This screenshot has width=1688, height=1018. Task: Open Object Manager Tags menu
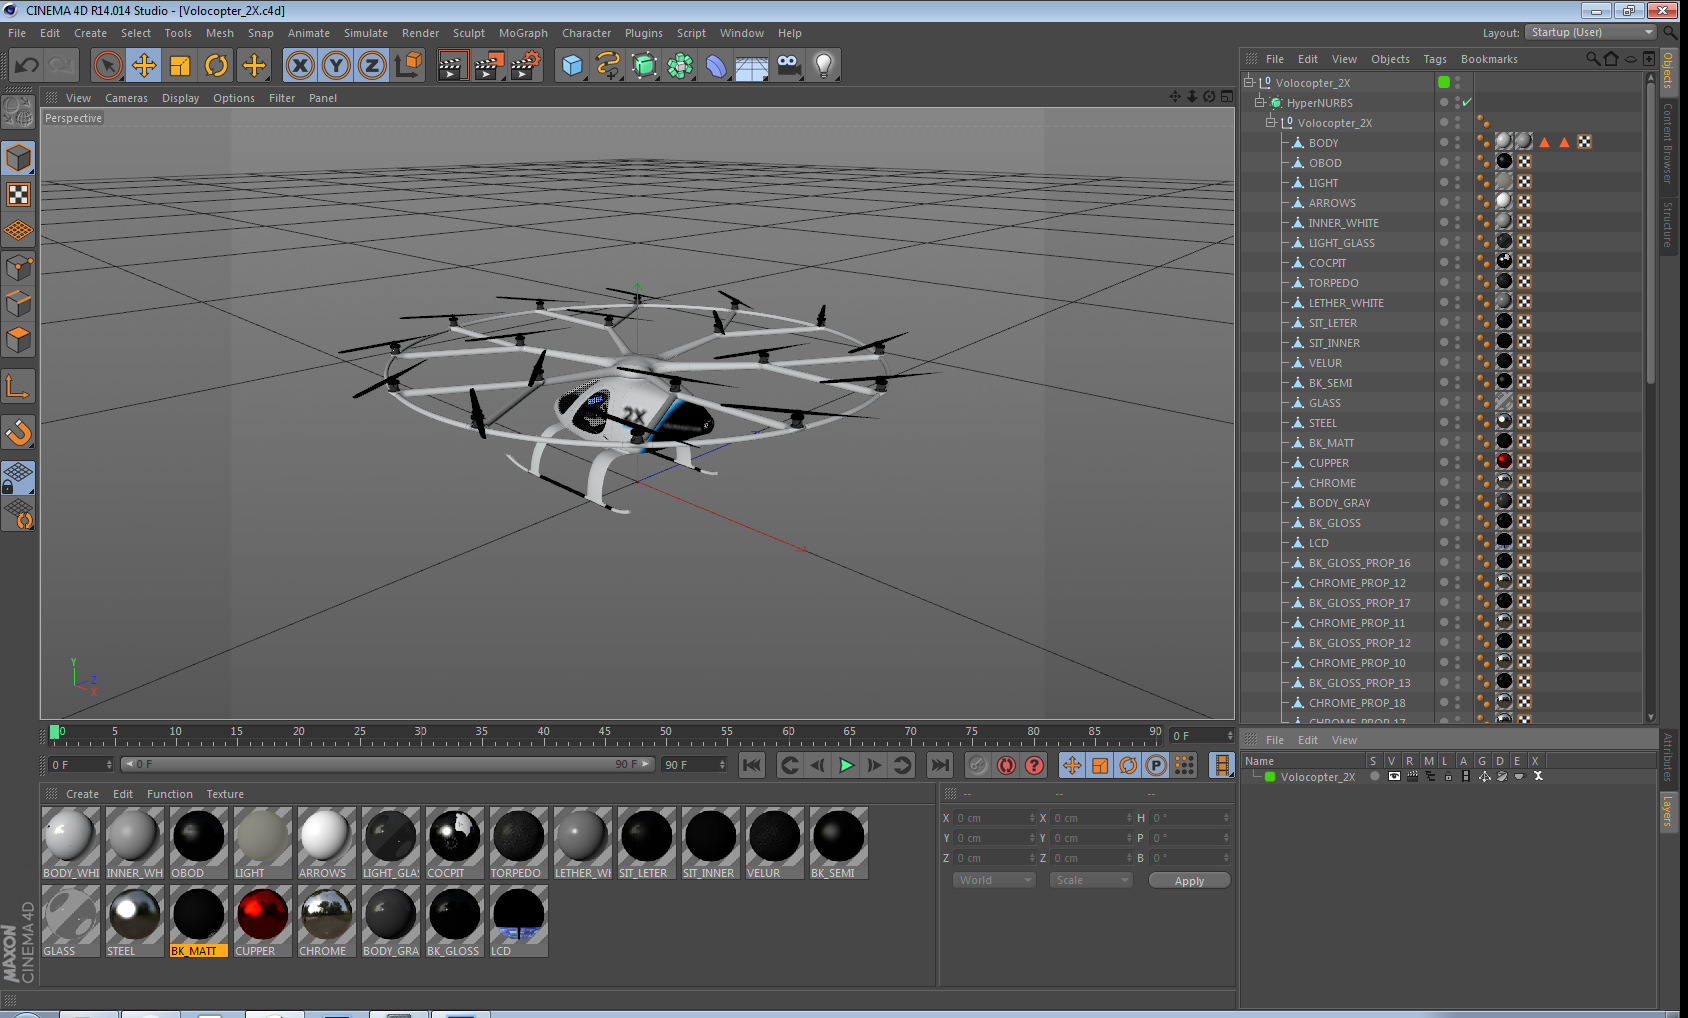tap(1435, 59)
